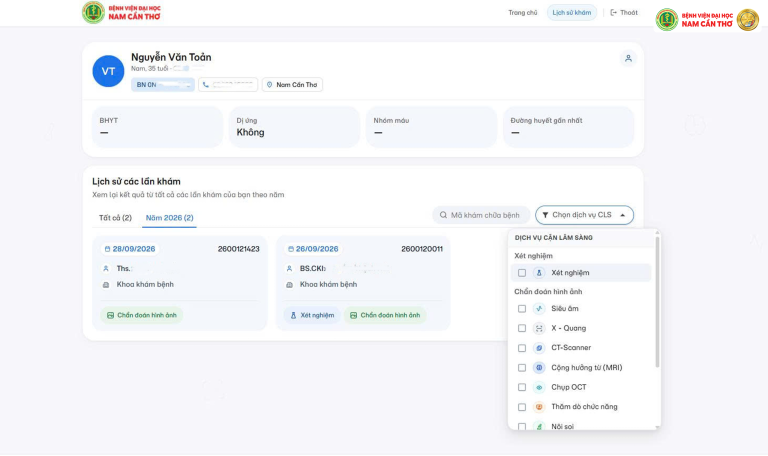Check the Nội soi checkbox
This screenshot has height=456, width=768.
[x=522, y=426]
